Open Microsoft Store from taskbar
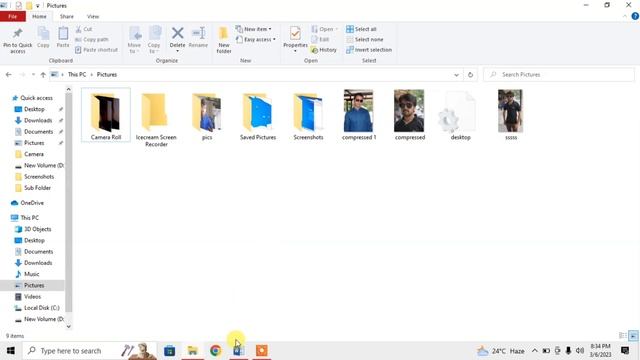 [169, 351]
